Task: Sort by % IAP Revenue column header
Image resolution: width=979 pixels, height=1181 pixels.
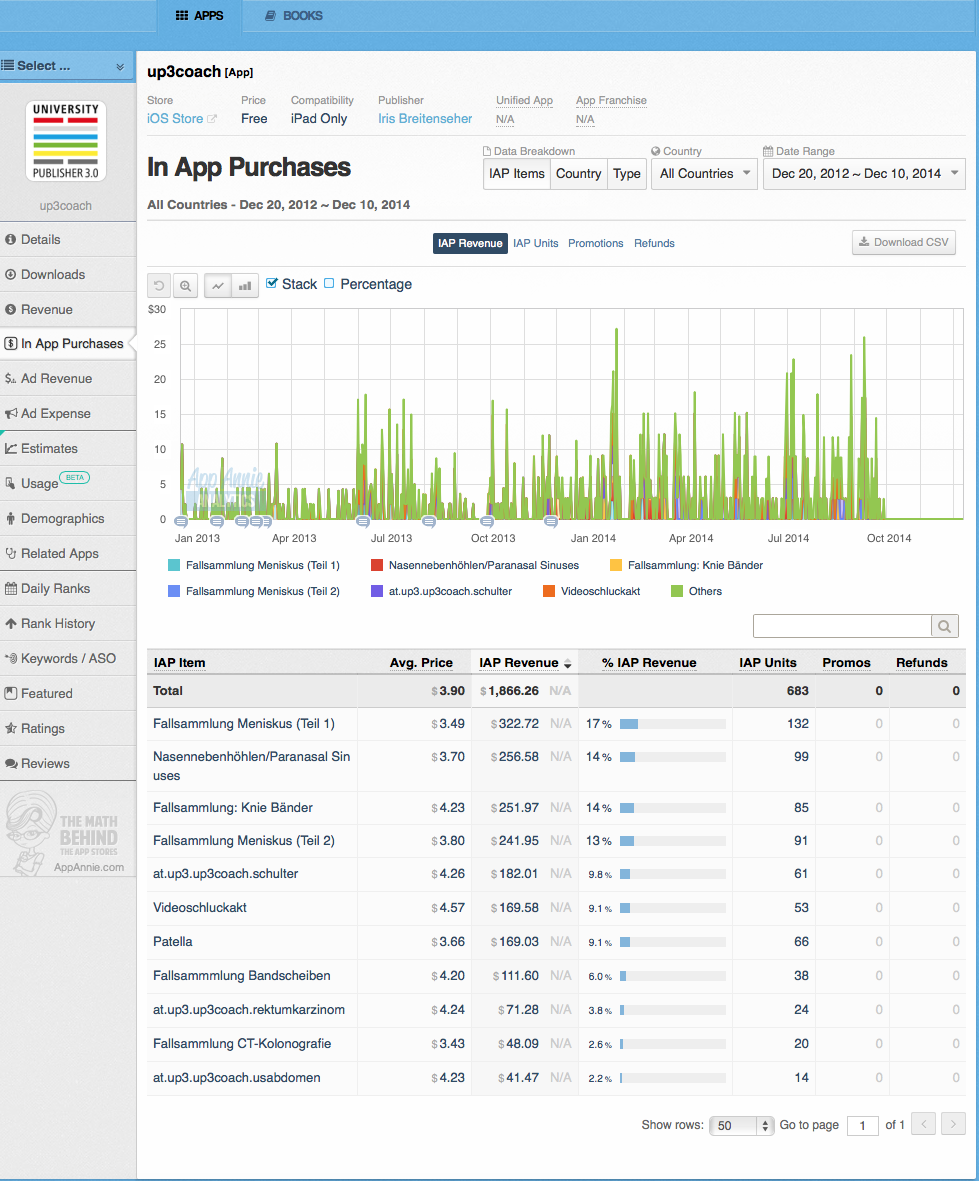Action: point(649,663)
